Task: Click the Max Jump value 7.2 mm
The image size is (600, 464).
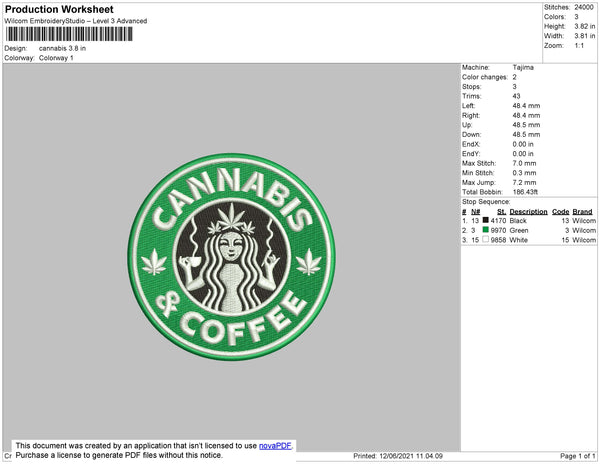Action: point(524,182)
